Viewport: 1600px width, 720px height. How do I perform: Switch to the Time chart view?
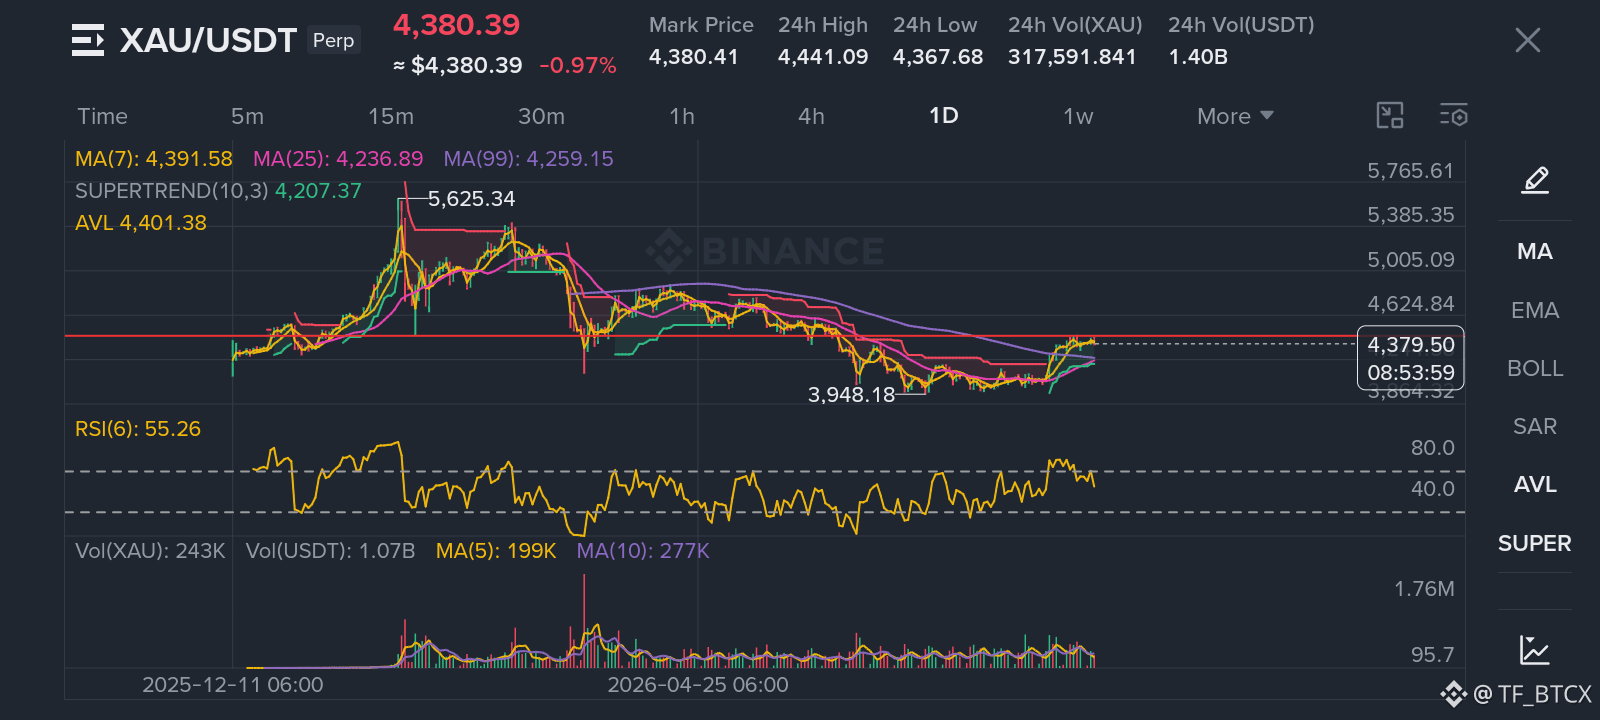click(102, 116)
